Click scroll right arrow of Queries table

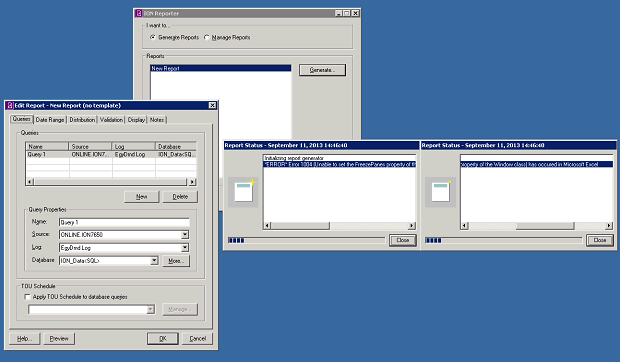192,182
